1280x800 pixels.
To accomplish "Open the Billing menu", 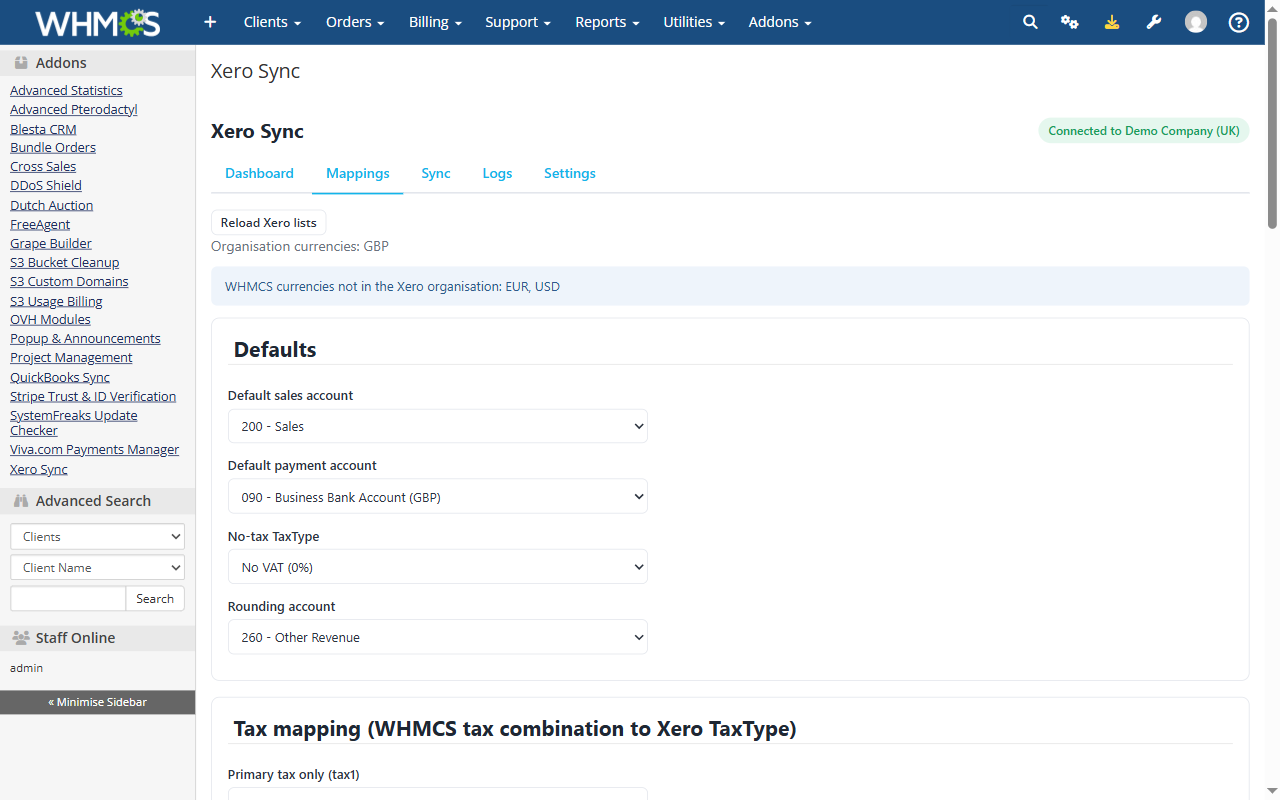I will pyautogui.click(x=435, y=22).
